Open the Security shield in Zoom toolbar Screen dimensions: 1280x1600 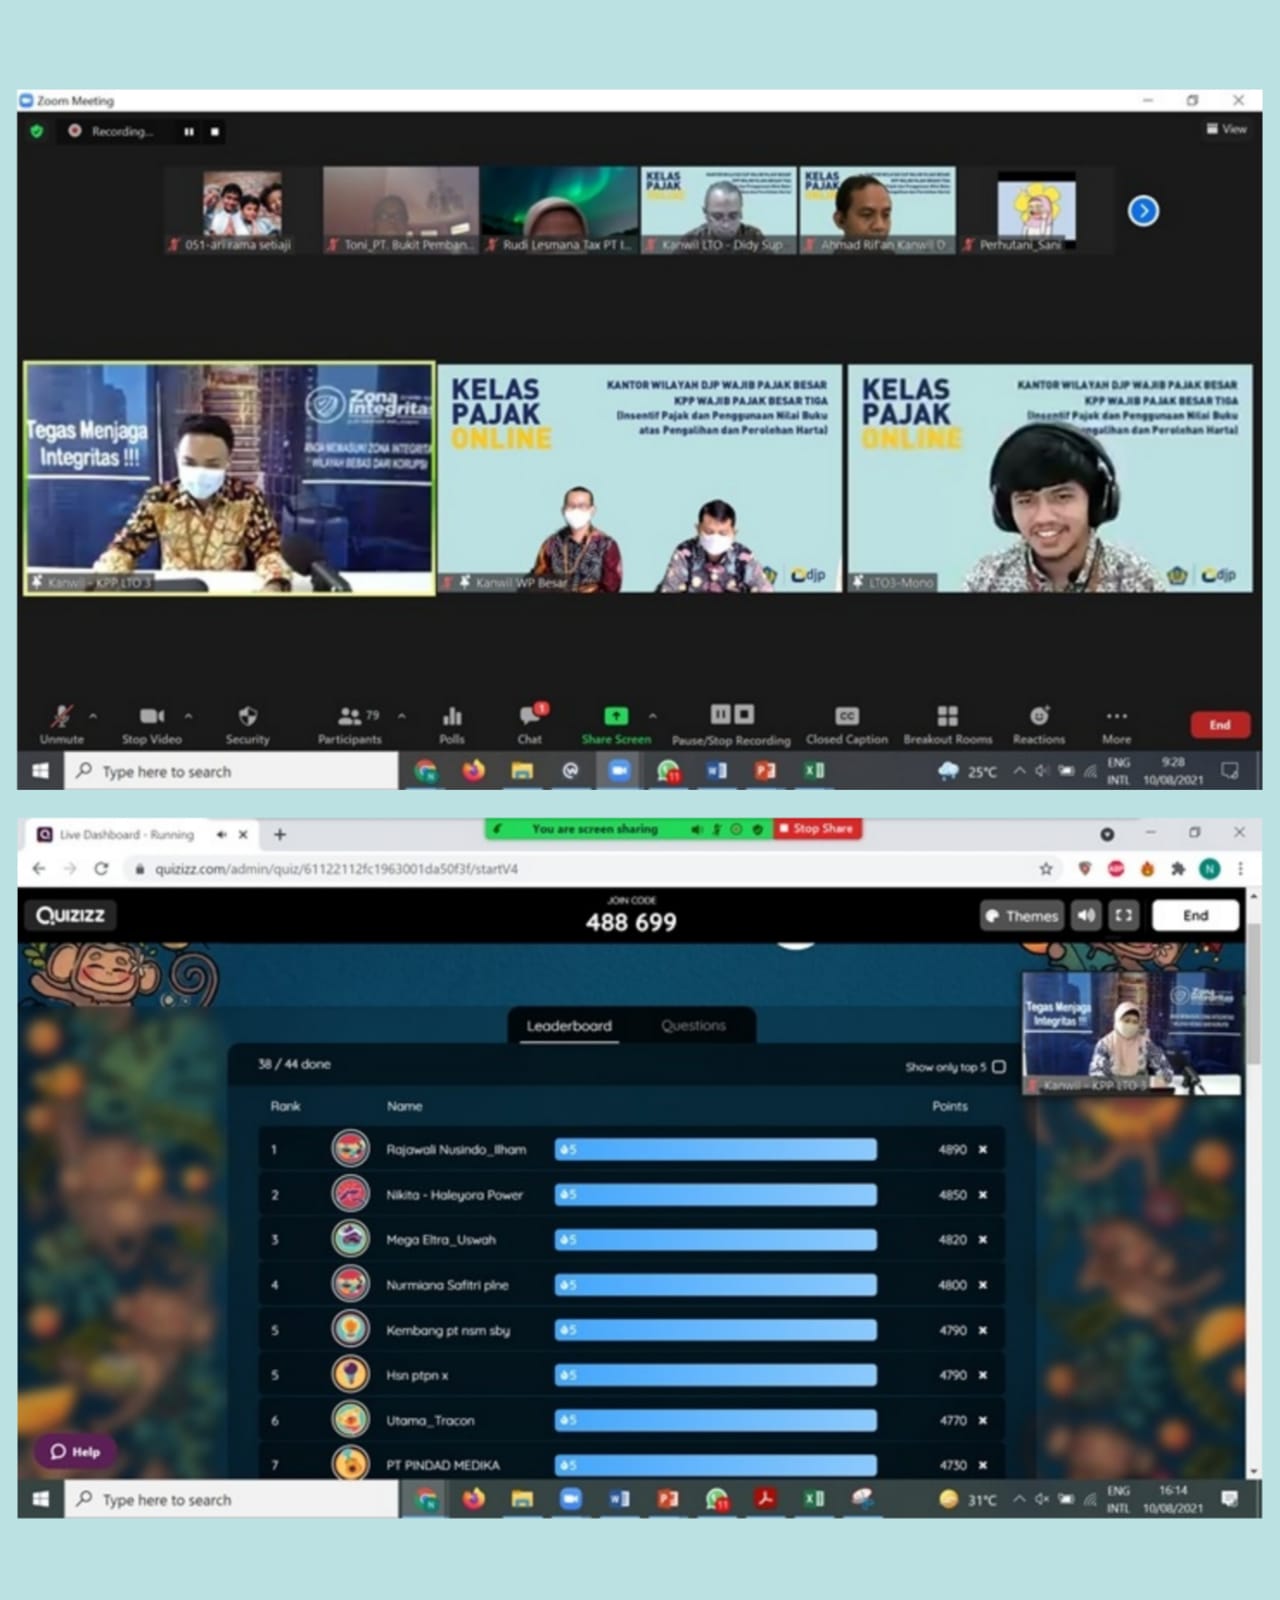[x=247, y=717]
